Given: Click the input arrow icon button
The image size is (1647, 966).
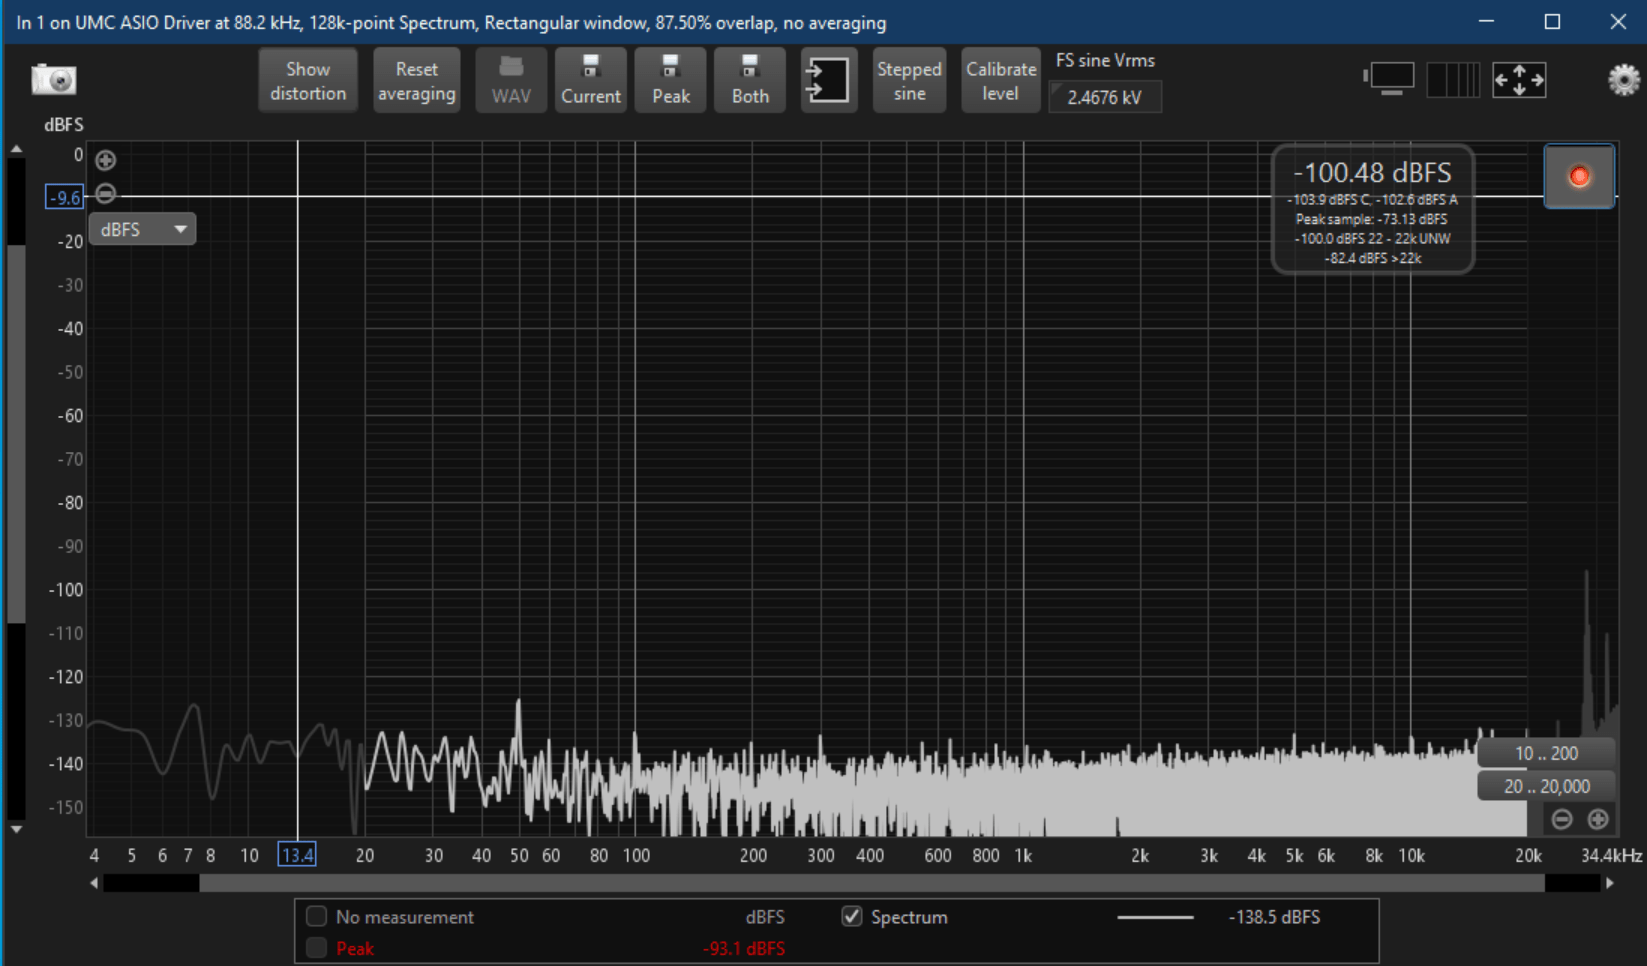Looking at the screenshot, I should tap(828, 80).
